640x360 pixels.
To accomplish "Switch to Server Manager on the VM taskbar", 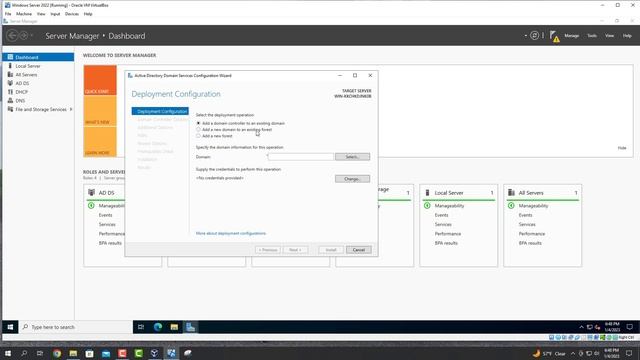I will click(191, 327).
